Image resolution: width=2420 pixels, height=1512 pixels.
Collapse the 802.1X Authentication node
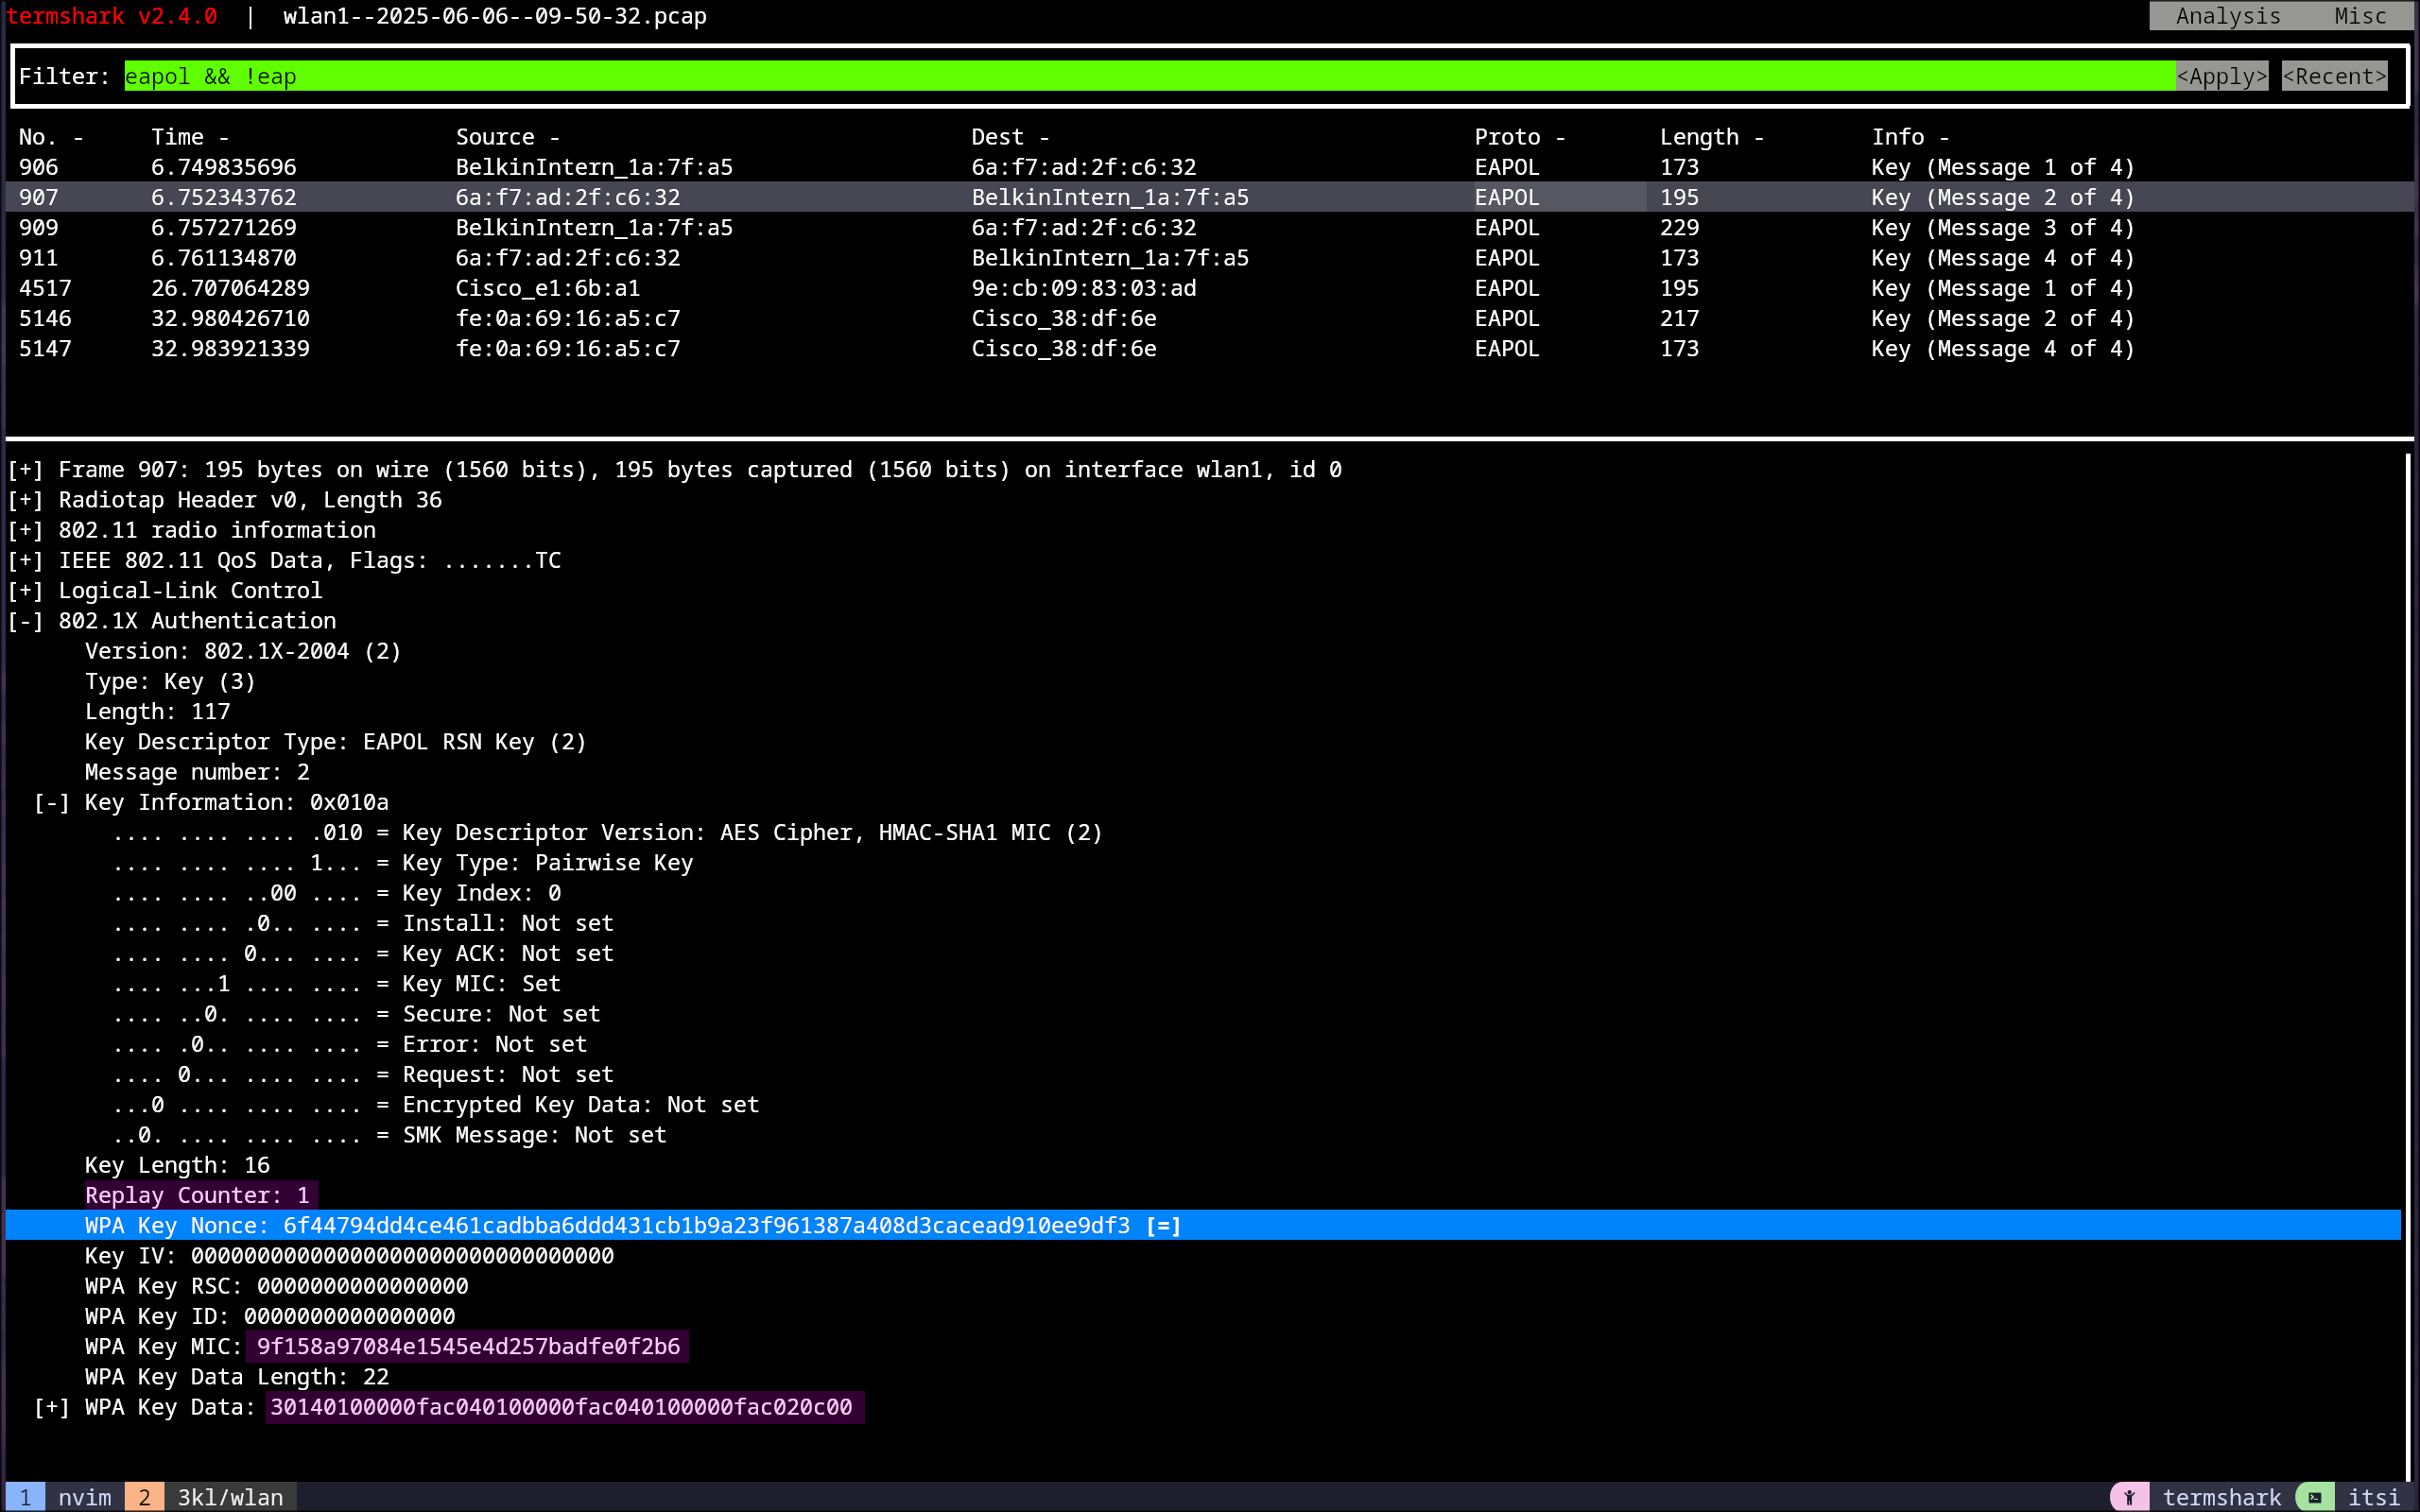click(25, 621)
